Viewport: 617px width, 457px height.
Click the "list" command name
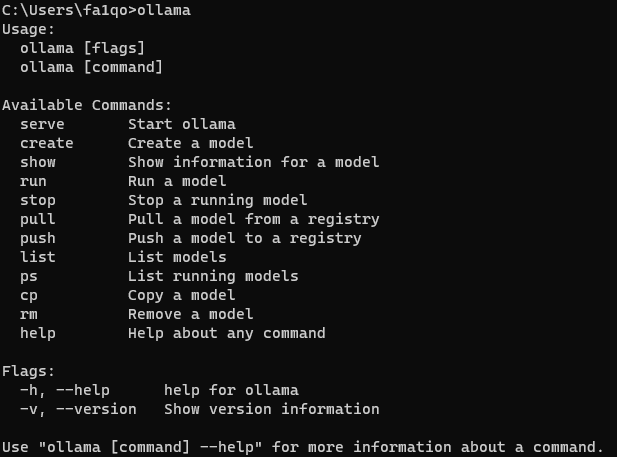click(x=38, y=257)
